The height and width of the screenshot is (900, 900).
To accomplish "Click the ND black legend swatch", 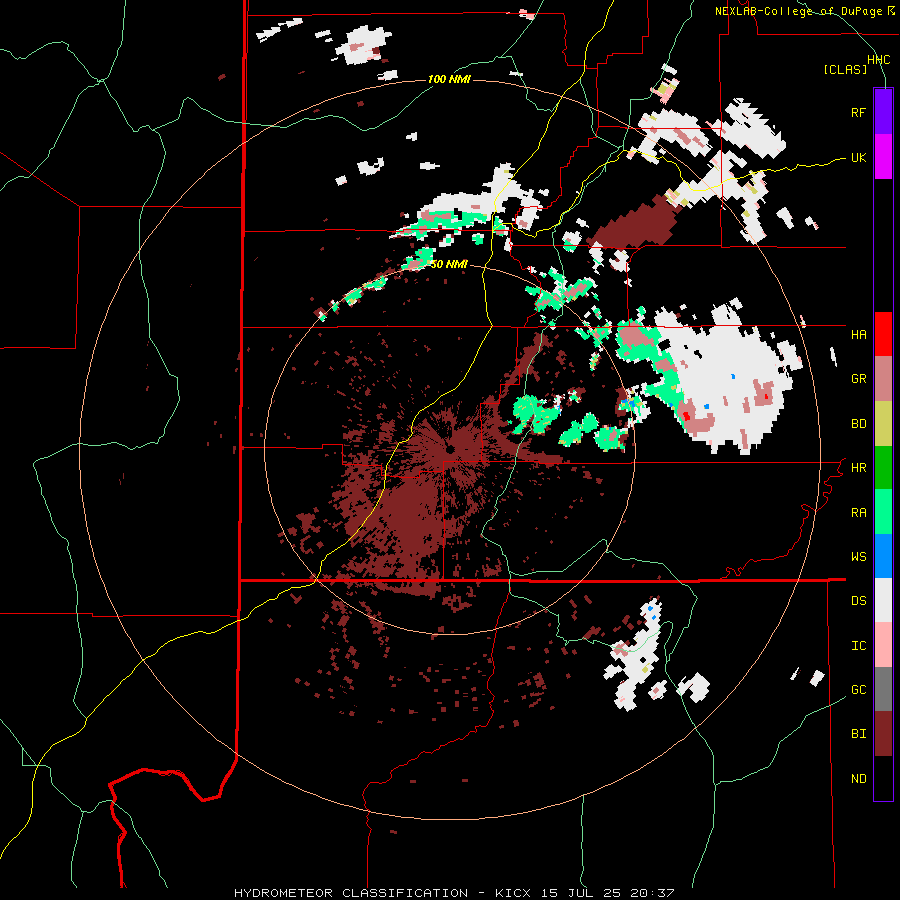I will 883,778.
